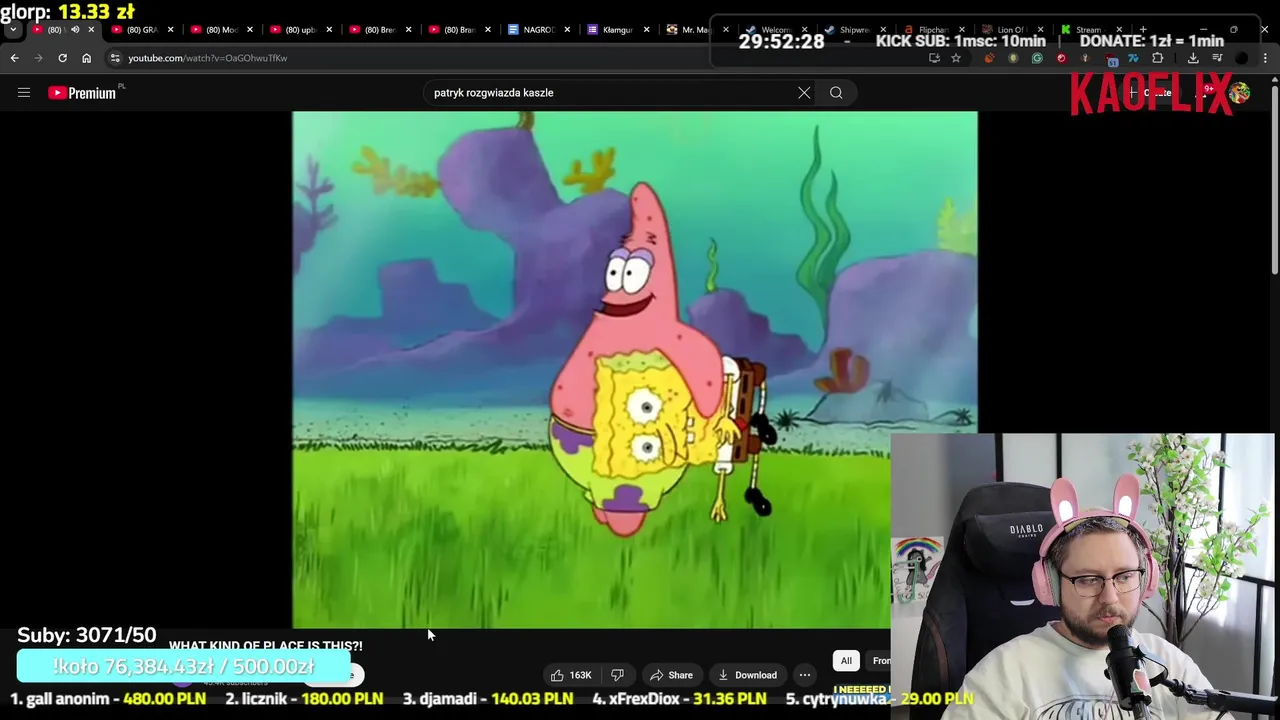Viewport: 1280px width, 720px height.
Task: Open the browser home page
Action: tap(86, 58)
